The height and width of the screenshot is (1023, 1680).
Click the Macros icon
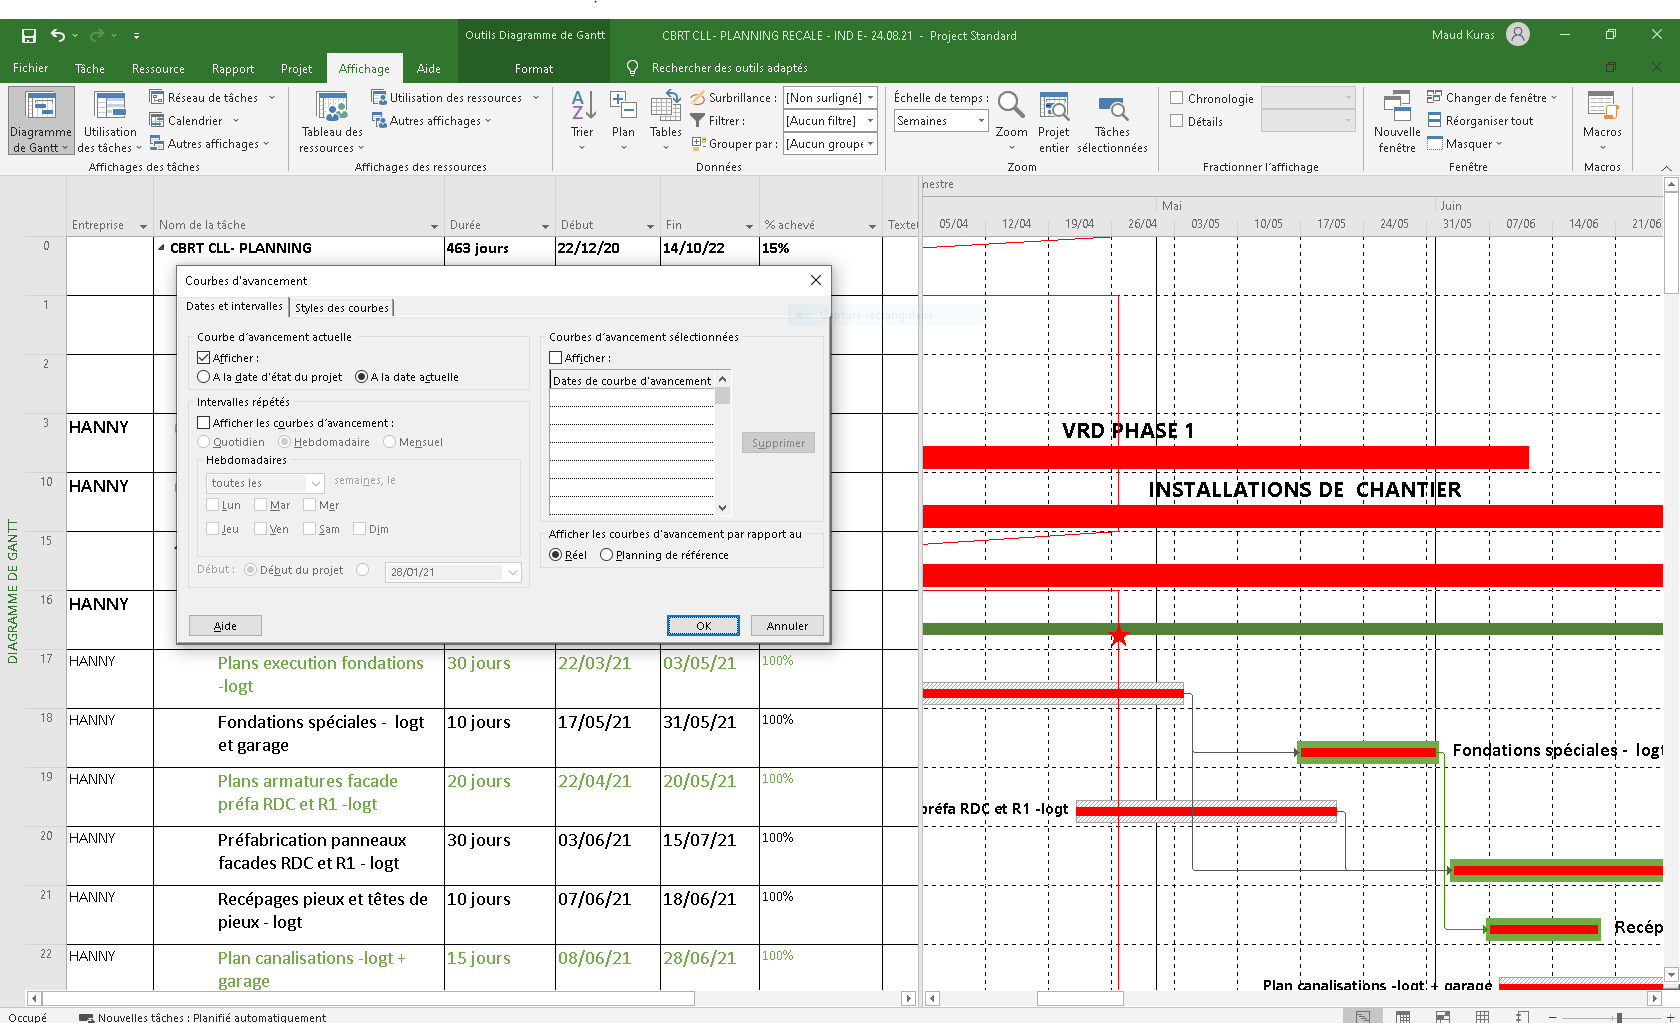coord(1602,106)
